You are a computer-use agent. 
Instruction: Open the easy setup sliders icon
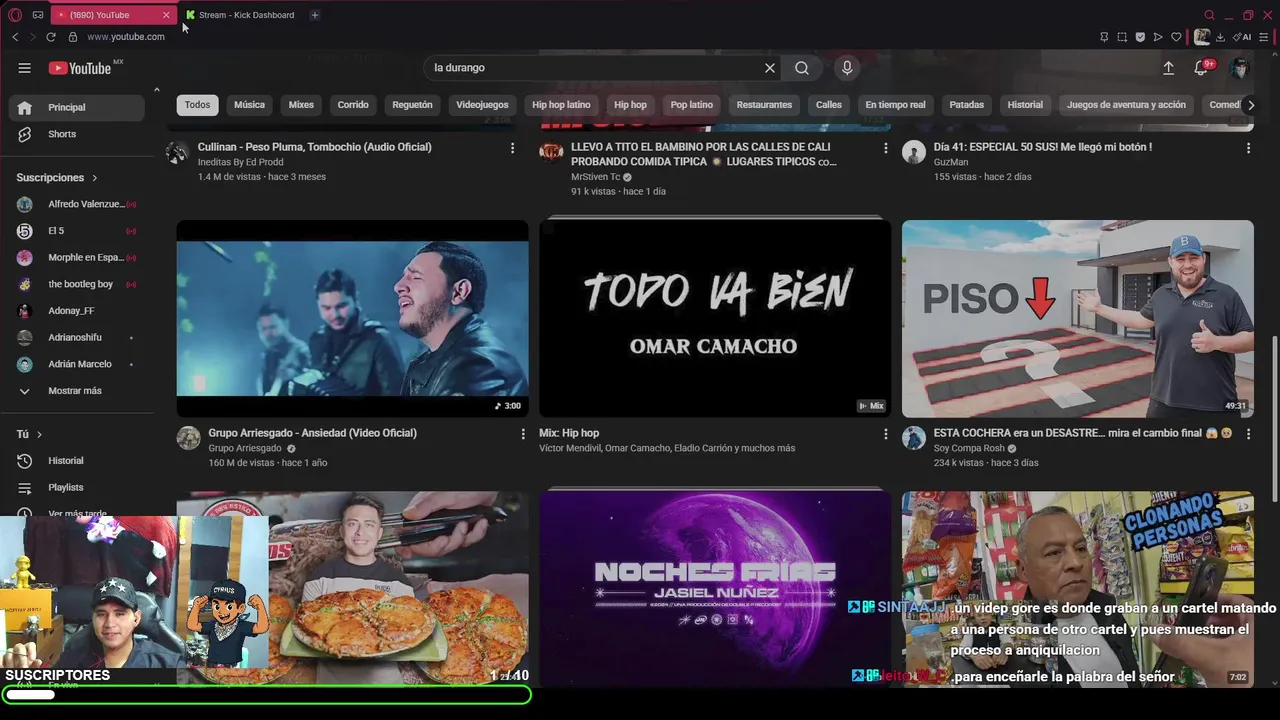(1265, 37)
